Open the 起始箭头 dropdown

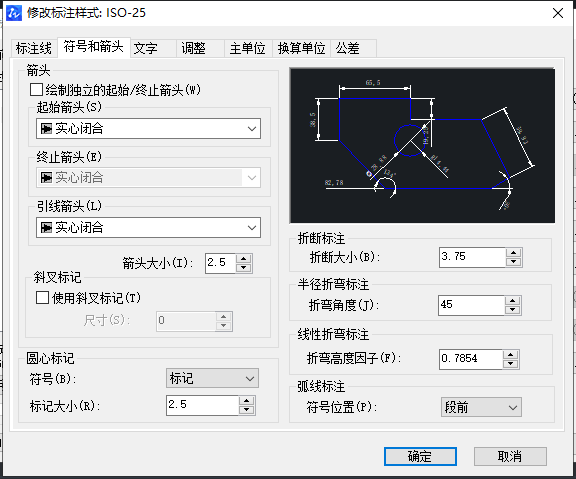point(148,129)
